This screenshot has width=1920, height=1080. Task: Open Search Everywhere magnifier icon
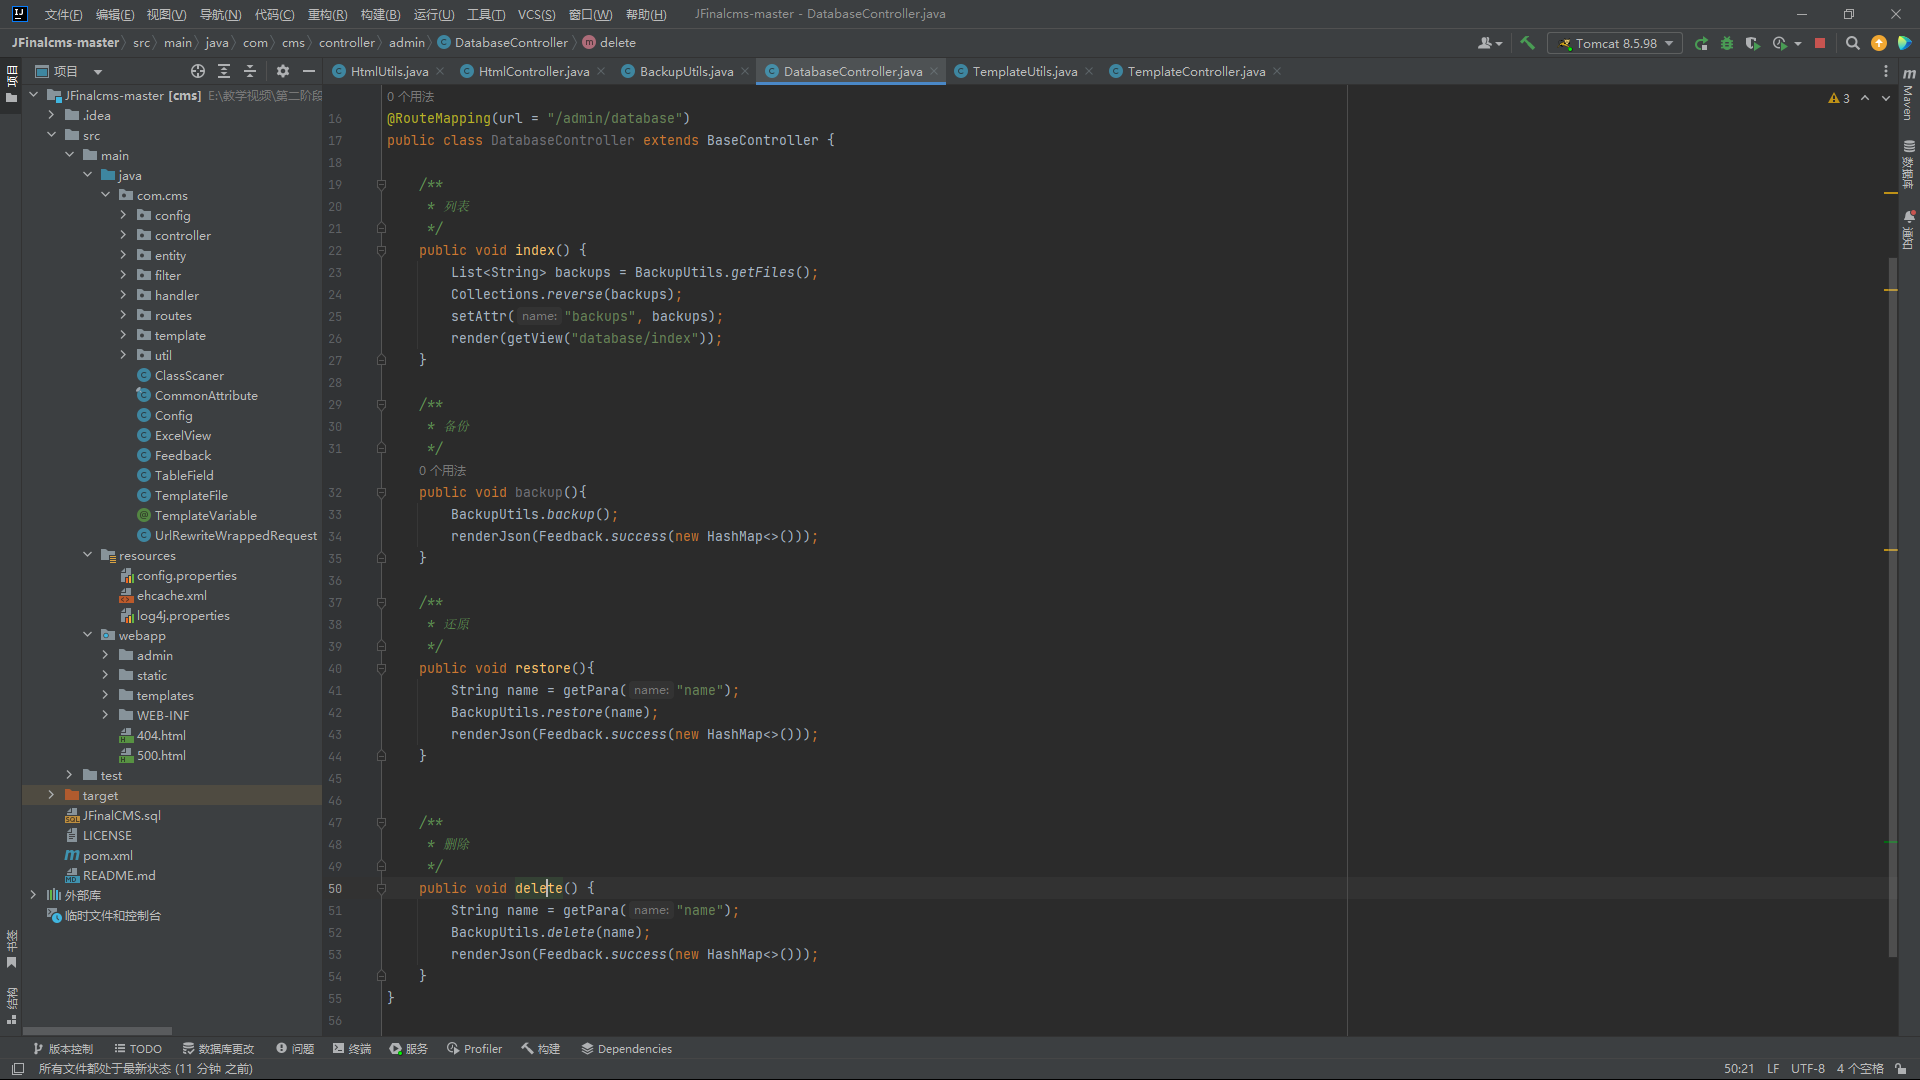coord(1852,43)
